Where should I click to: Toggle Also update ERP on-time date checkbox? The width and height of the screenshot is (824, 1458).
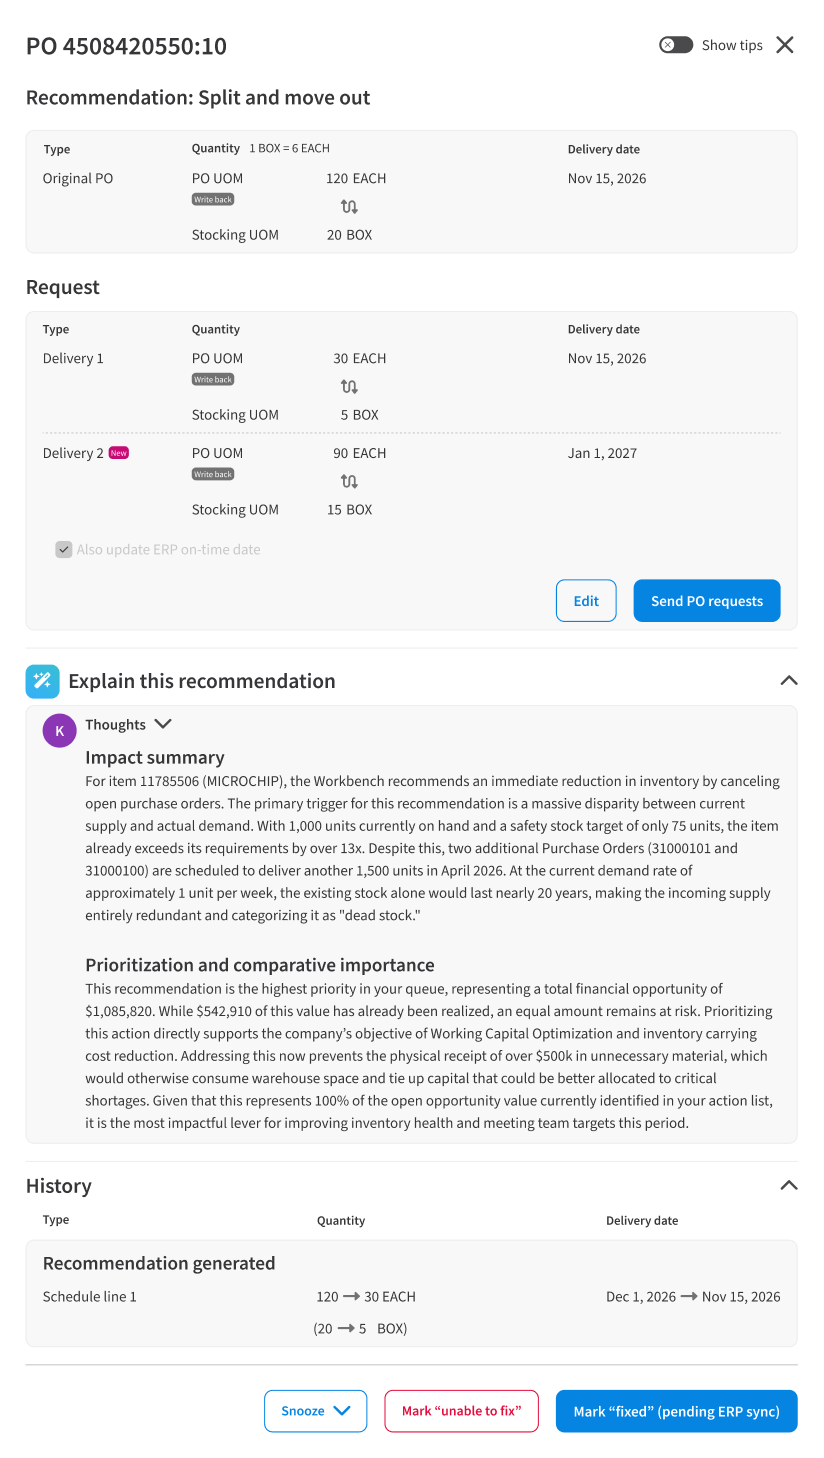click(64, 550)
